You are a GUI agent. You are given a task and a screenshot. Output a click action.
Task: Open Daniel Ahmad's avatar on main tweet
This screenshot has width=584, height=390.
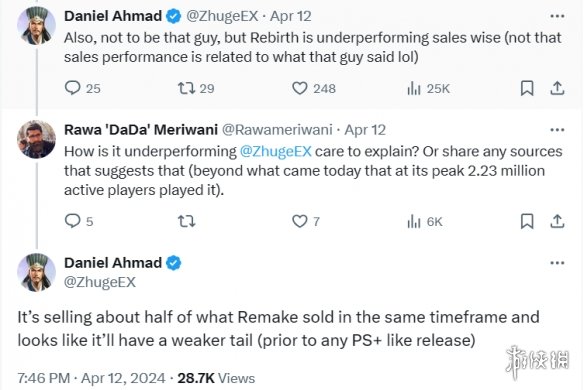36,272
